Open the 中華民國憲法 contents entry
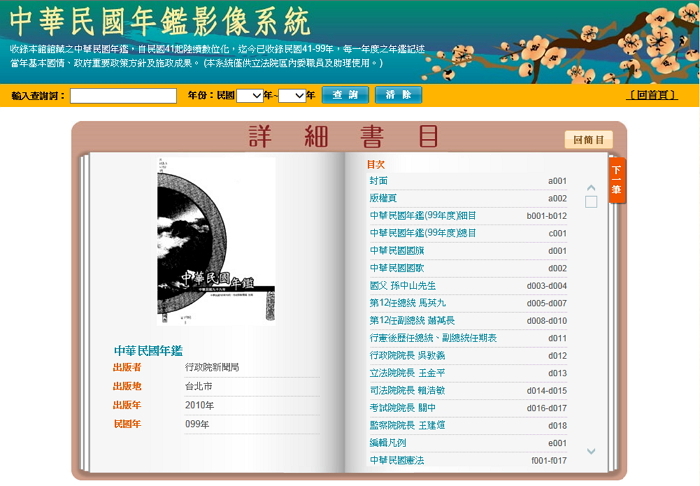700x486 pixels. pyautogui.click(x=397, y=460)
